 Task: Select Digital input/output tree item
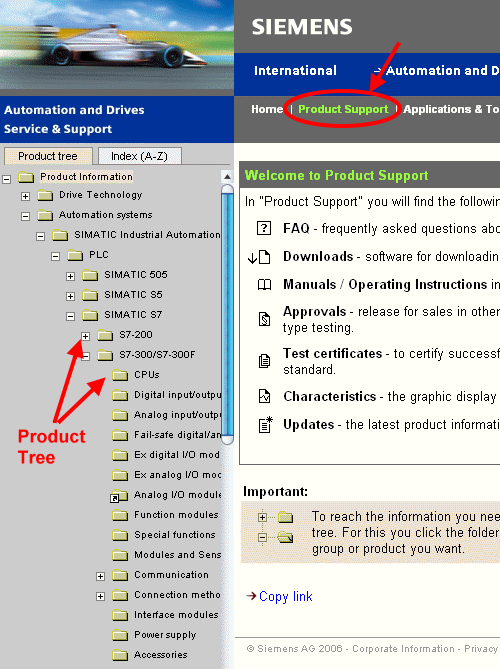pos(177,395)
